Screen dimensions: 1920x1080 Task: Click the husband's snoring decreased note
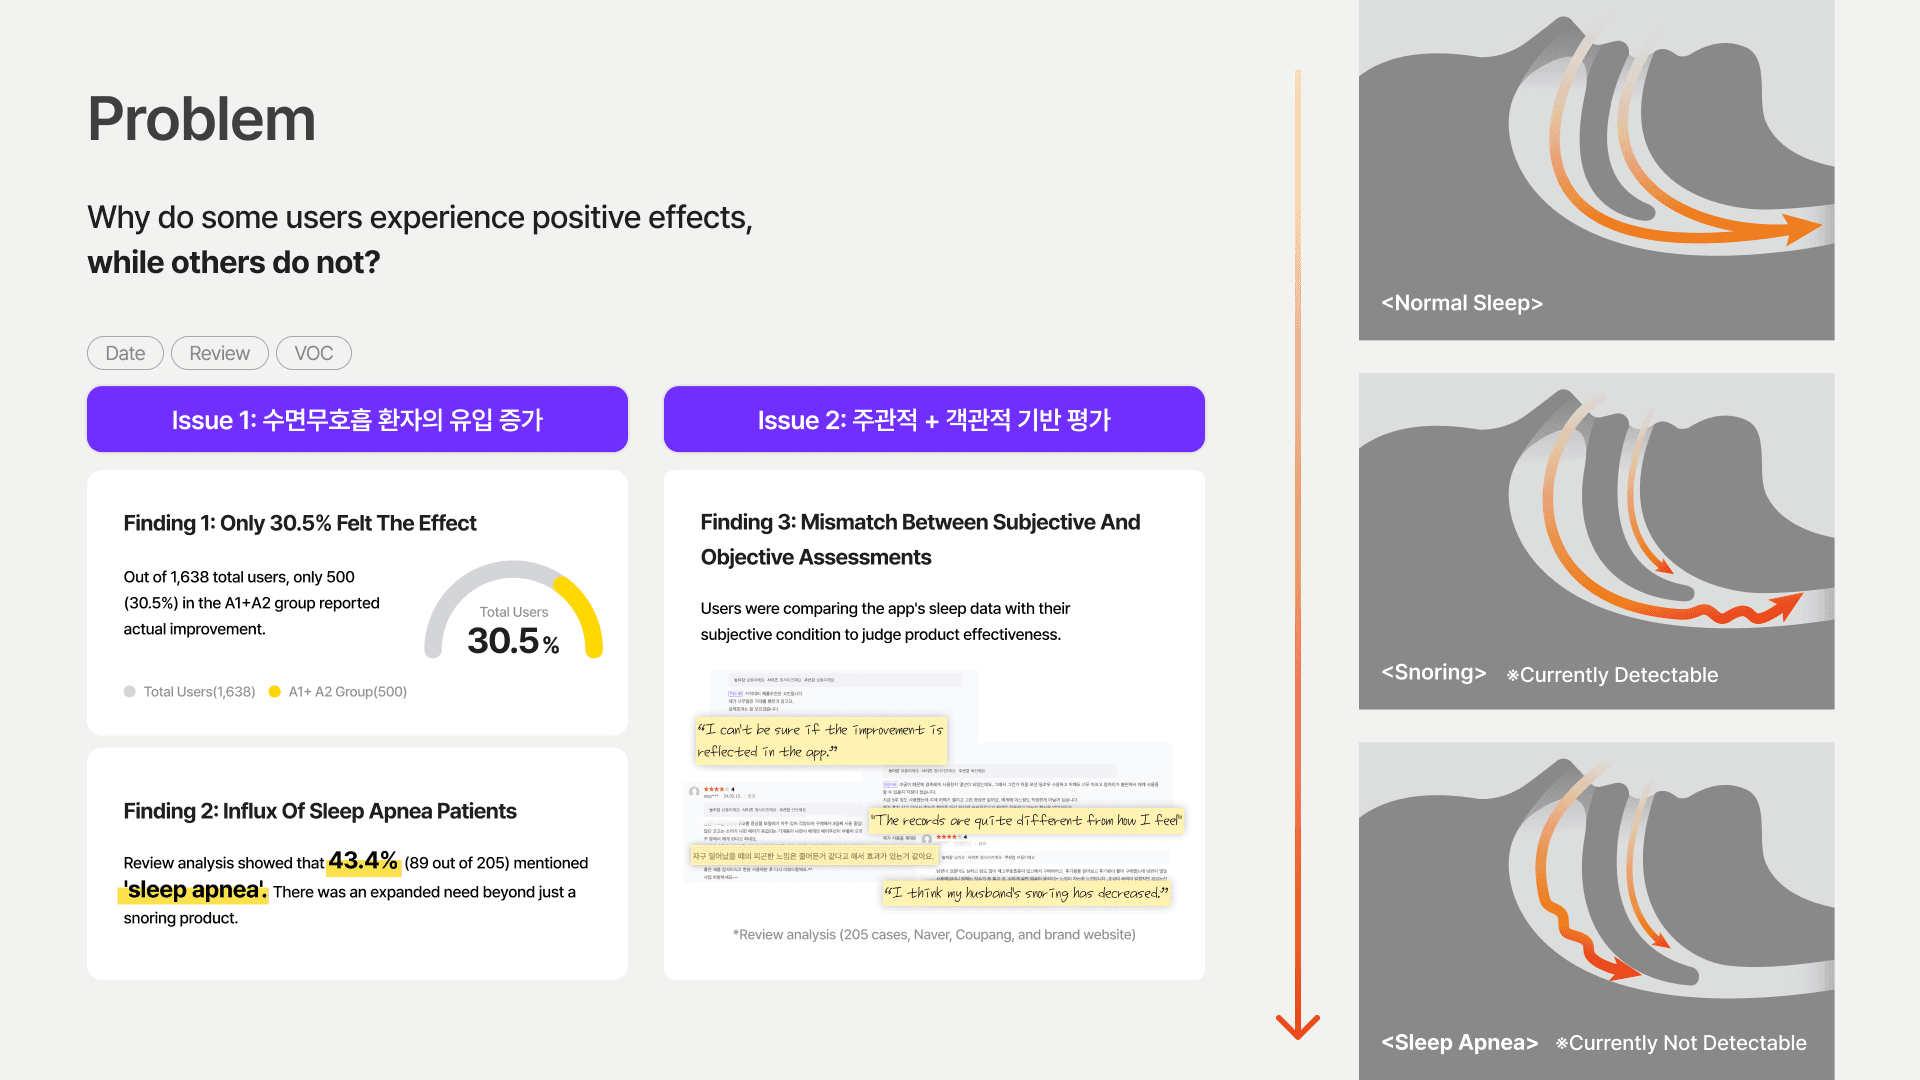[1026, 893]
